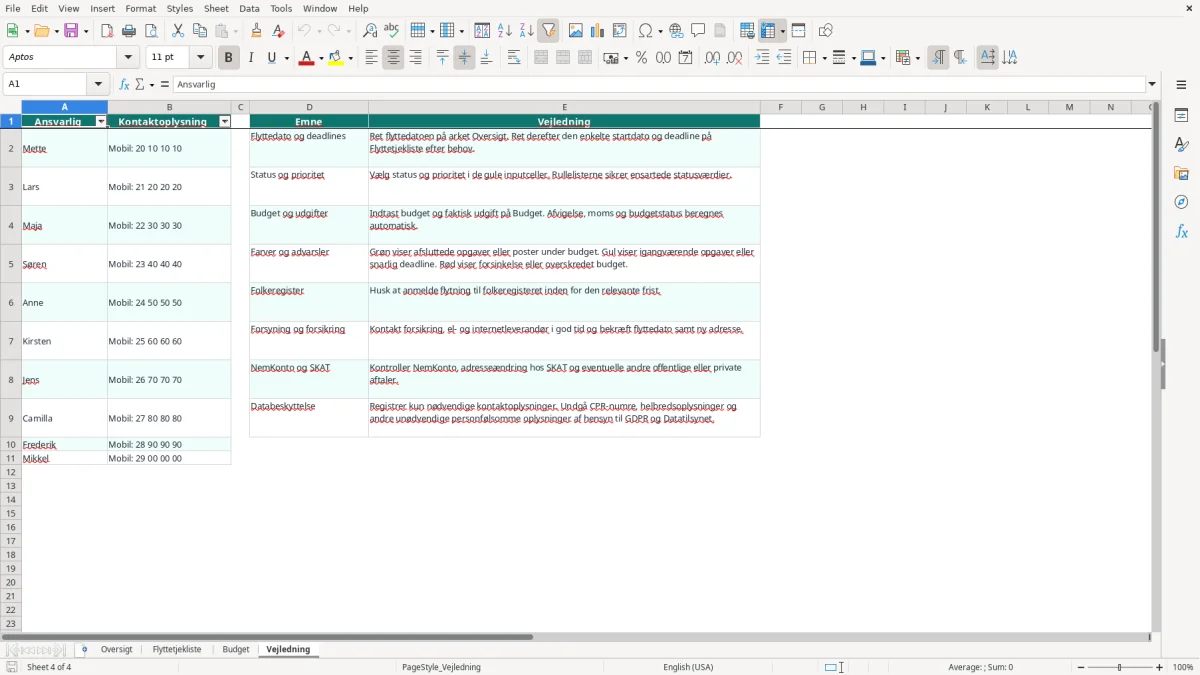
Task: Open the sidebar Gallery panel
Action: tap(1181, 173)
